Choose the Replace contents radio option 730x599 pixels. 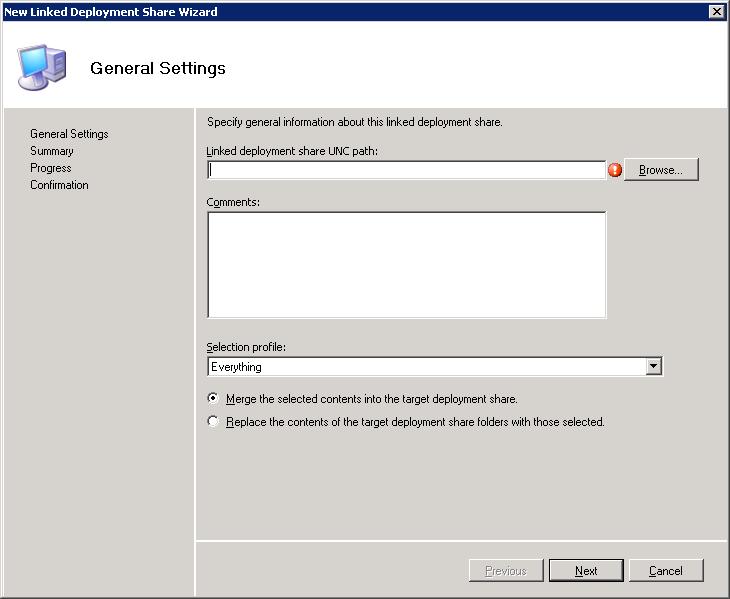[213, 421]
